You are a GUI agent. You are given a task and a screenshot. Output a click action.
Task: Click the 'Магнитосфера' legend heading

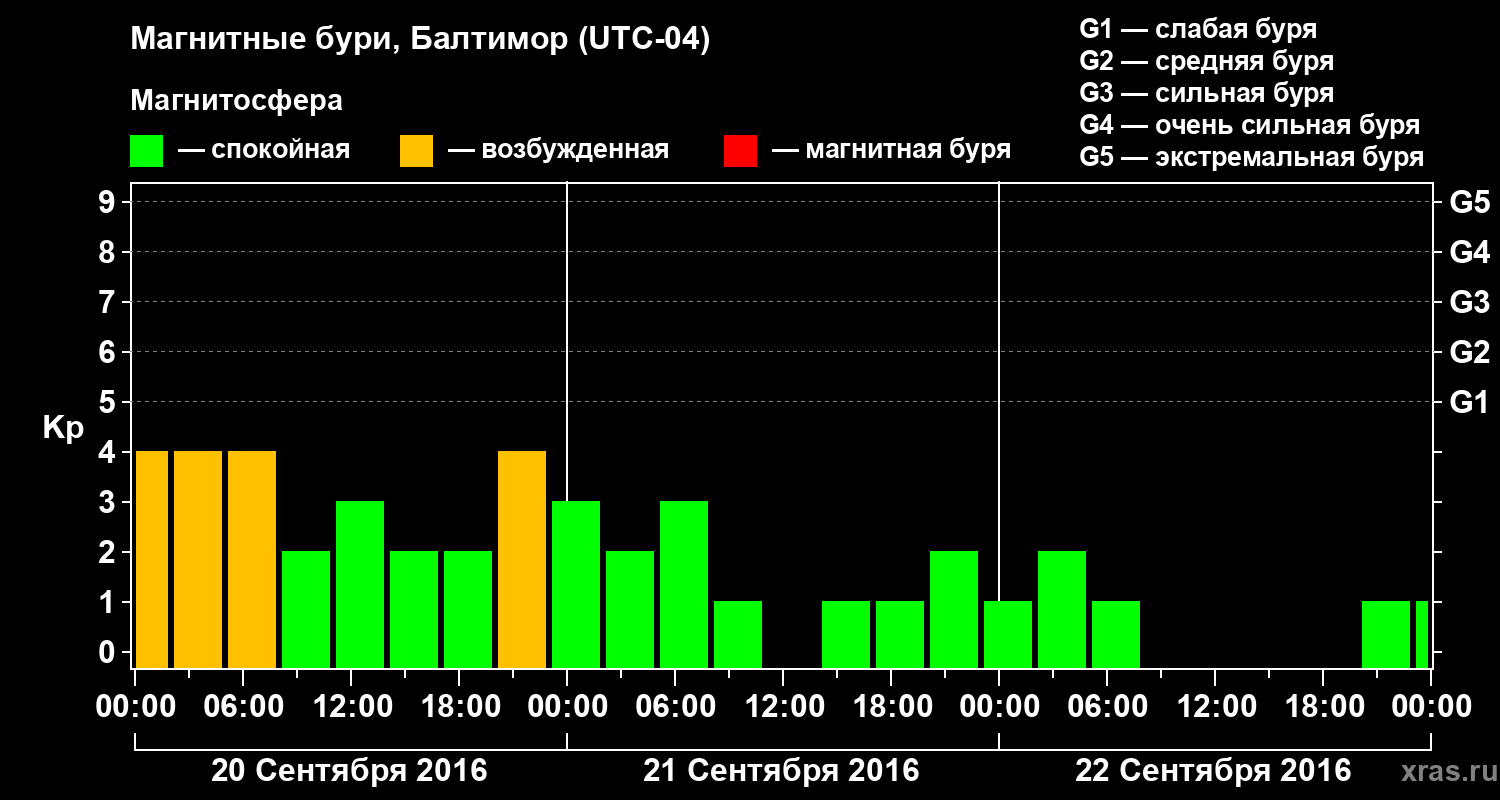coord(236,102)
